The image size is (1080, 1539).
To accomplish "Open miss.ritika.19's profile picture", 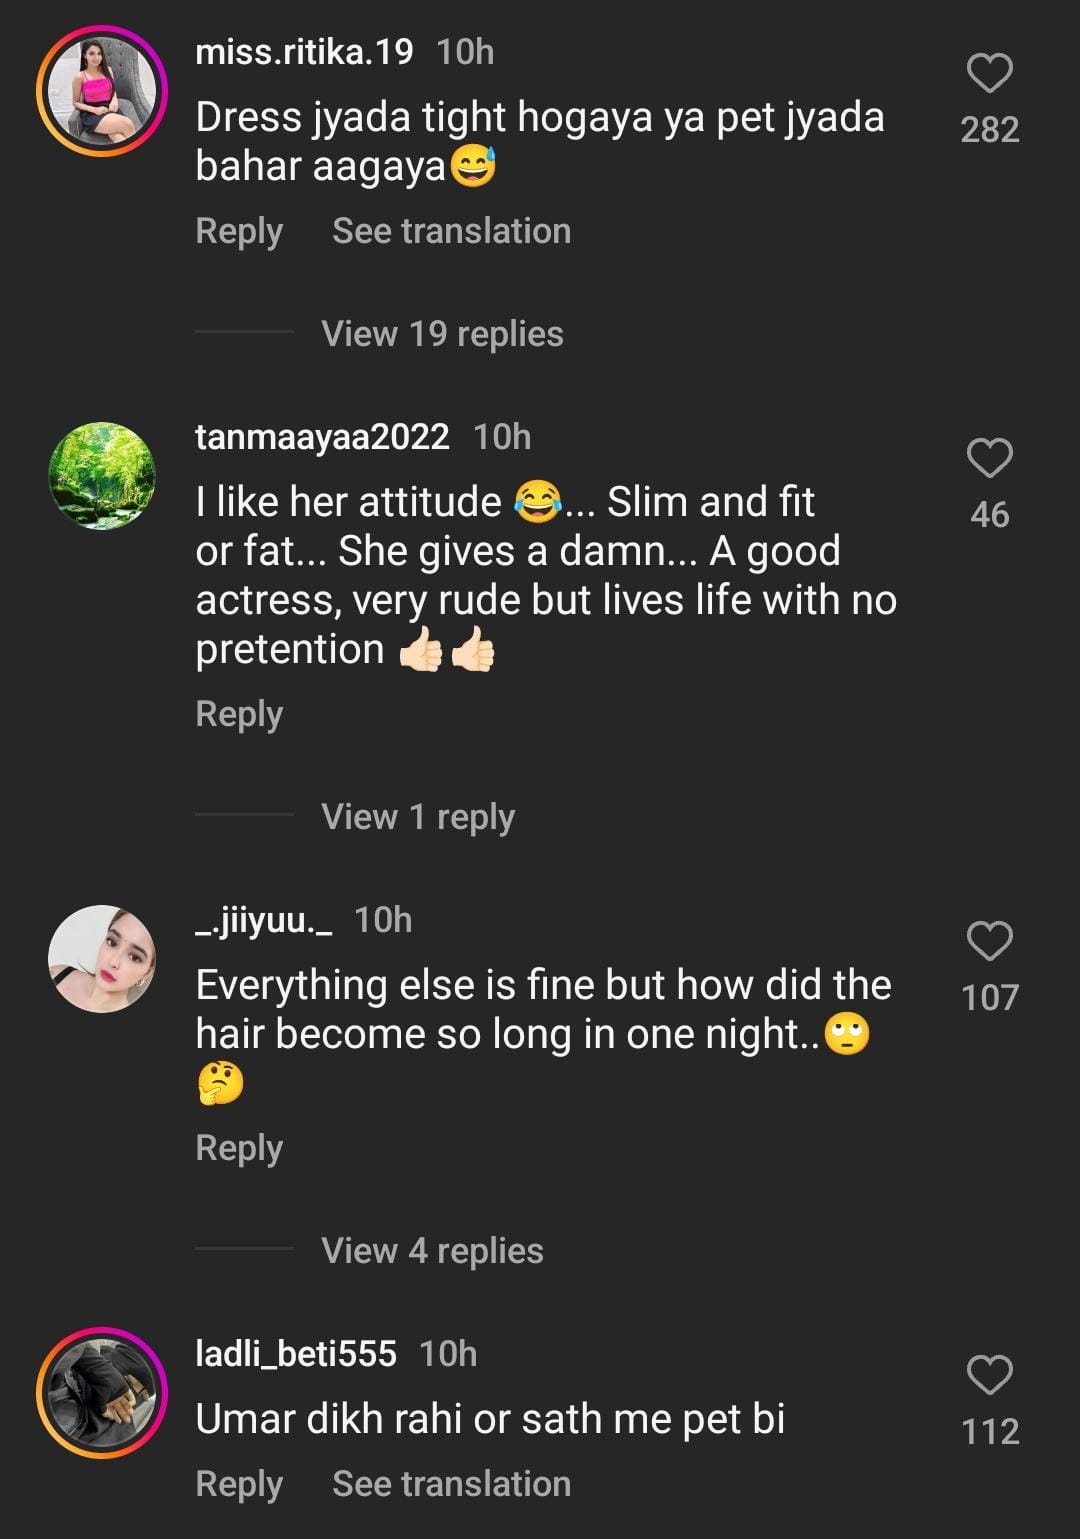I will click(x=102, y=91).
